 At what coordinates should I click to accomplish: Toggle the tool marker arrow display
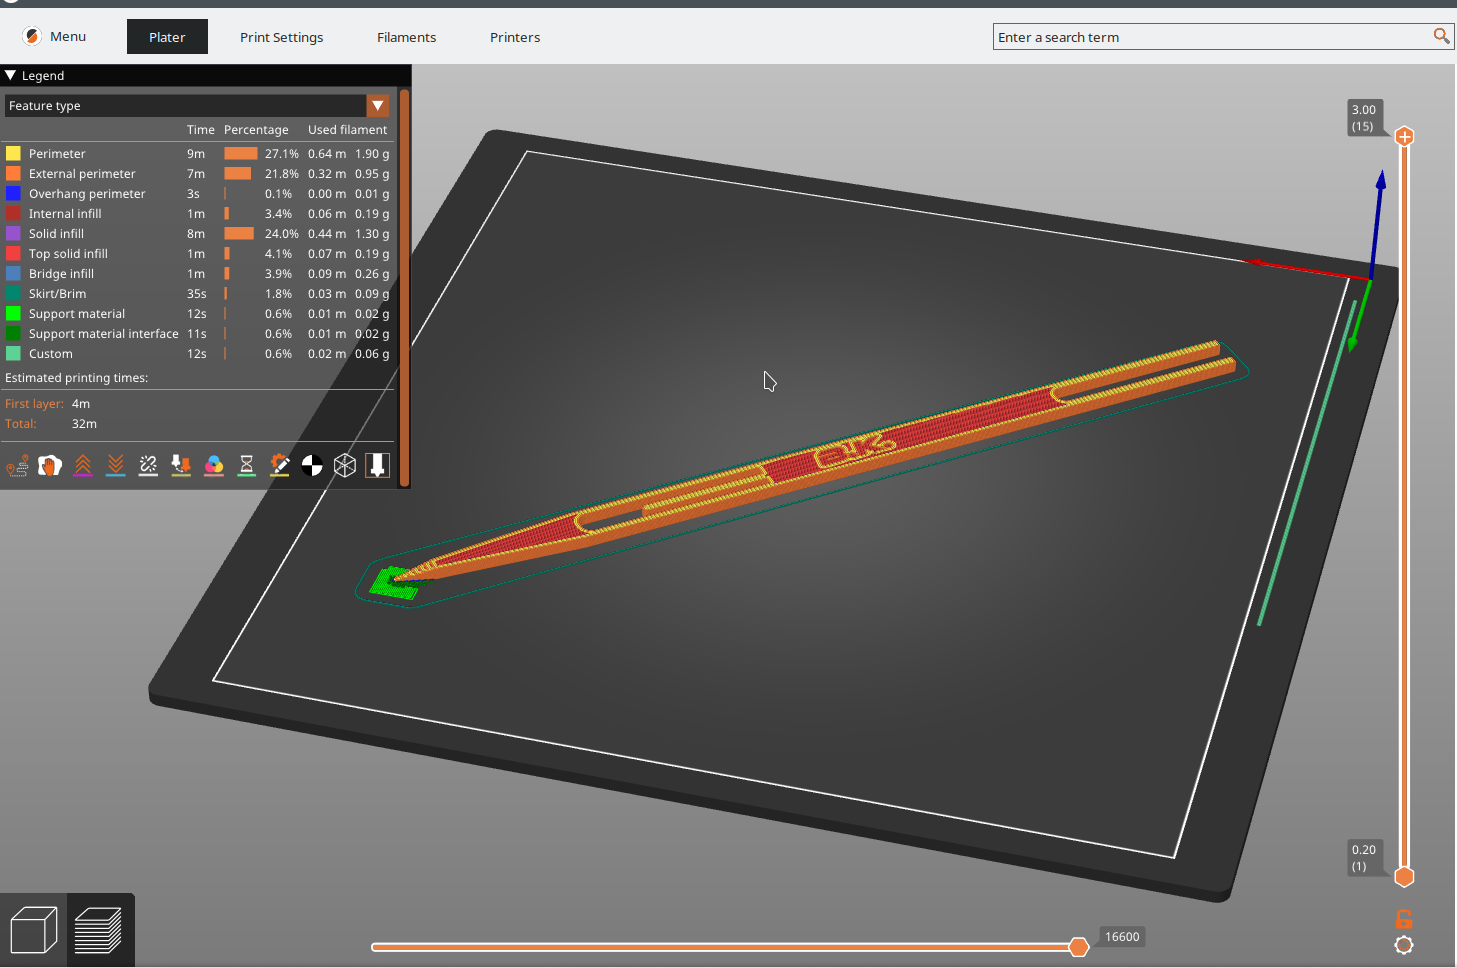click(x=377, y=465)
